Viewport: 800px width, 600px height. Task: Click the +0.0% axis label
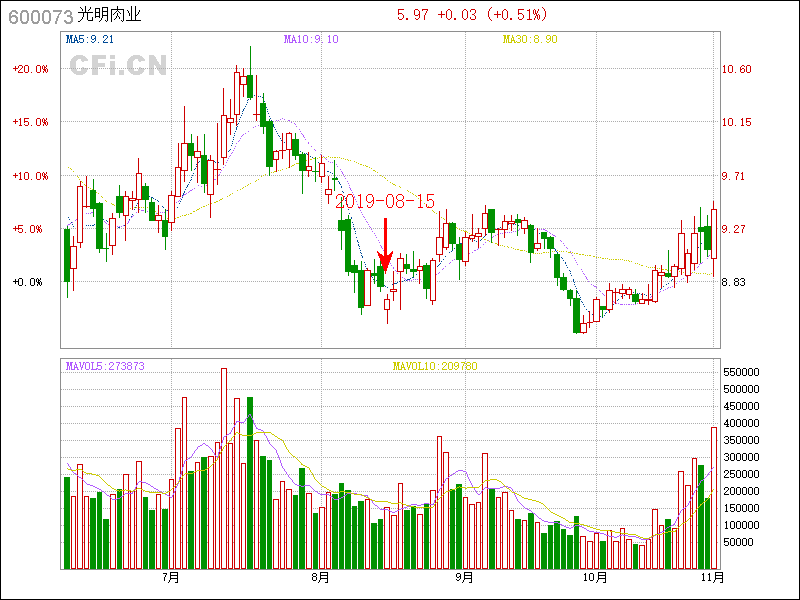[x=27, y=282]
